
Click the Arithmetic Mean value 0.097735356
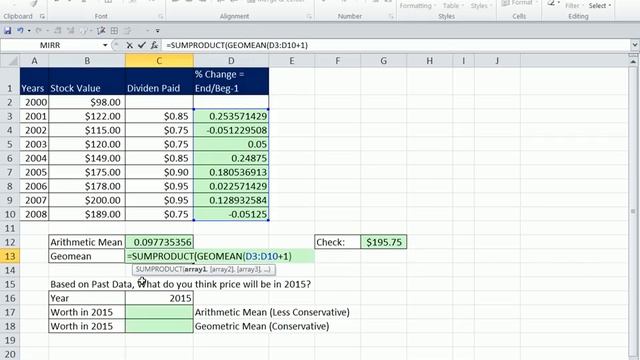pos(159,242)
